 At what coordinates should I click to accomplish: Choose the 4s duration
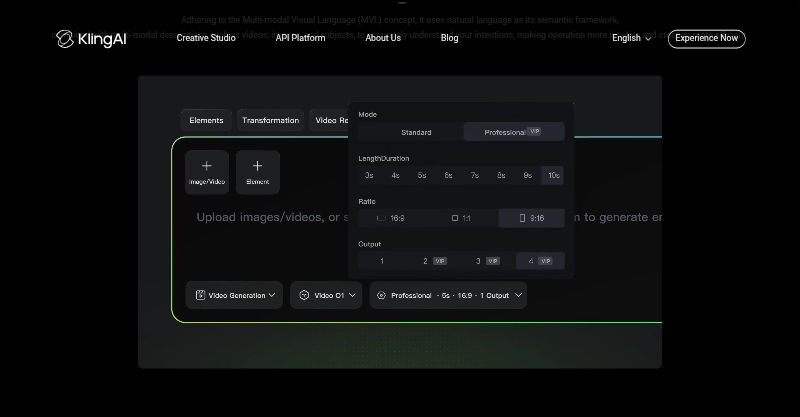(x=395, y=175)
